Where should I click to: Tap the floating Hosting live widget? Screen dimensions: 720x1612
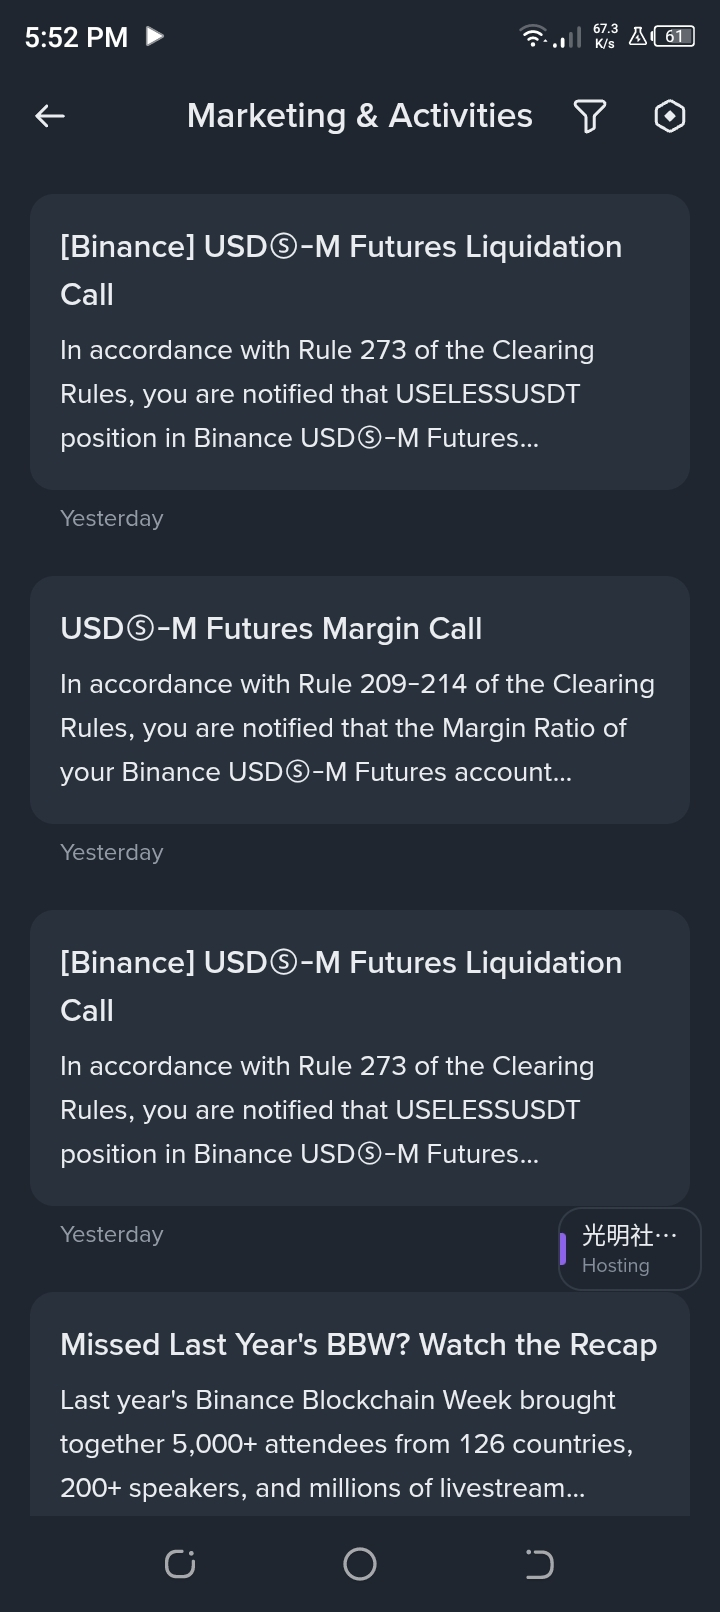(x=630, y=1249)
